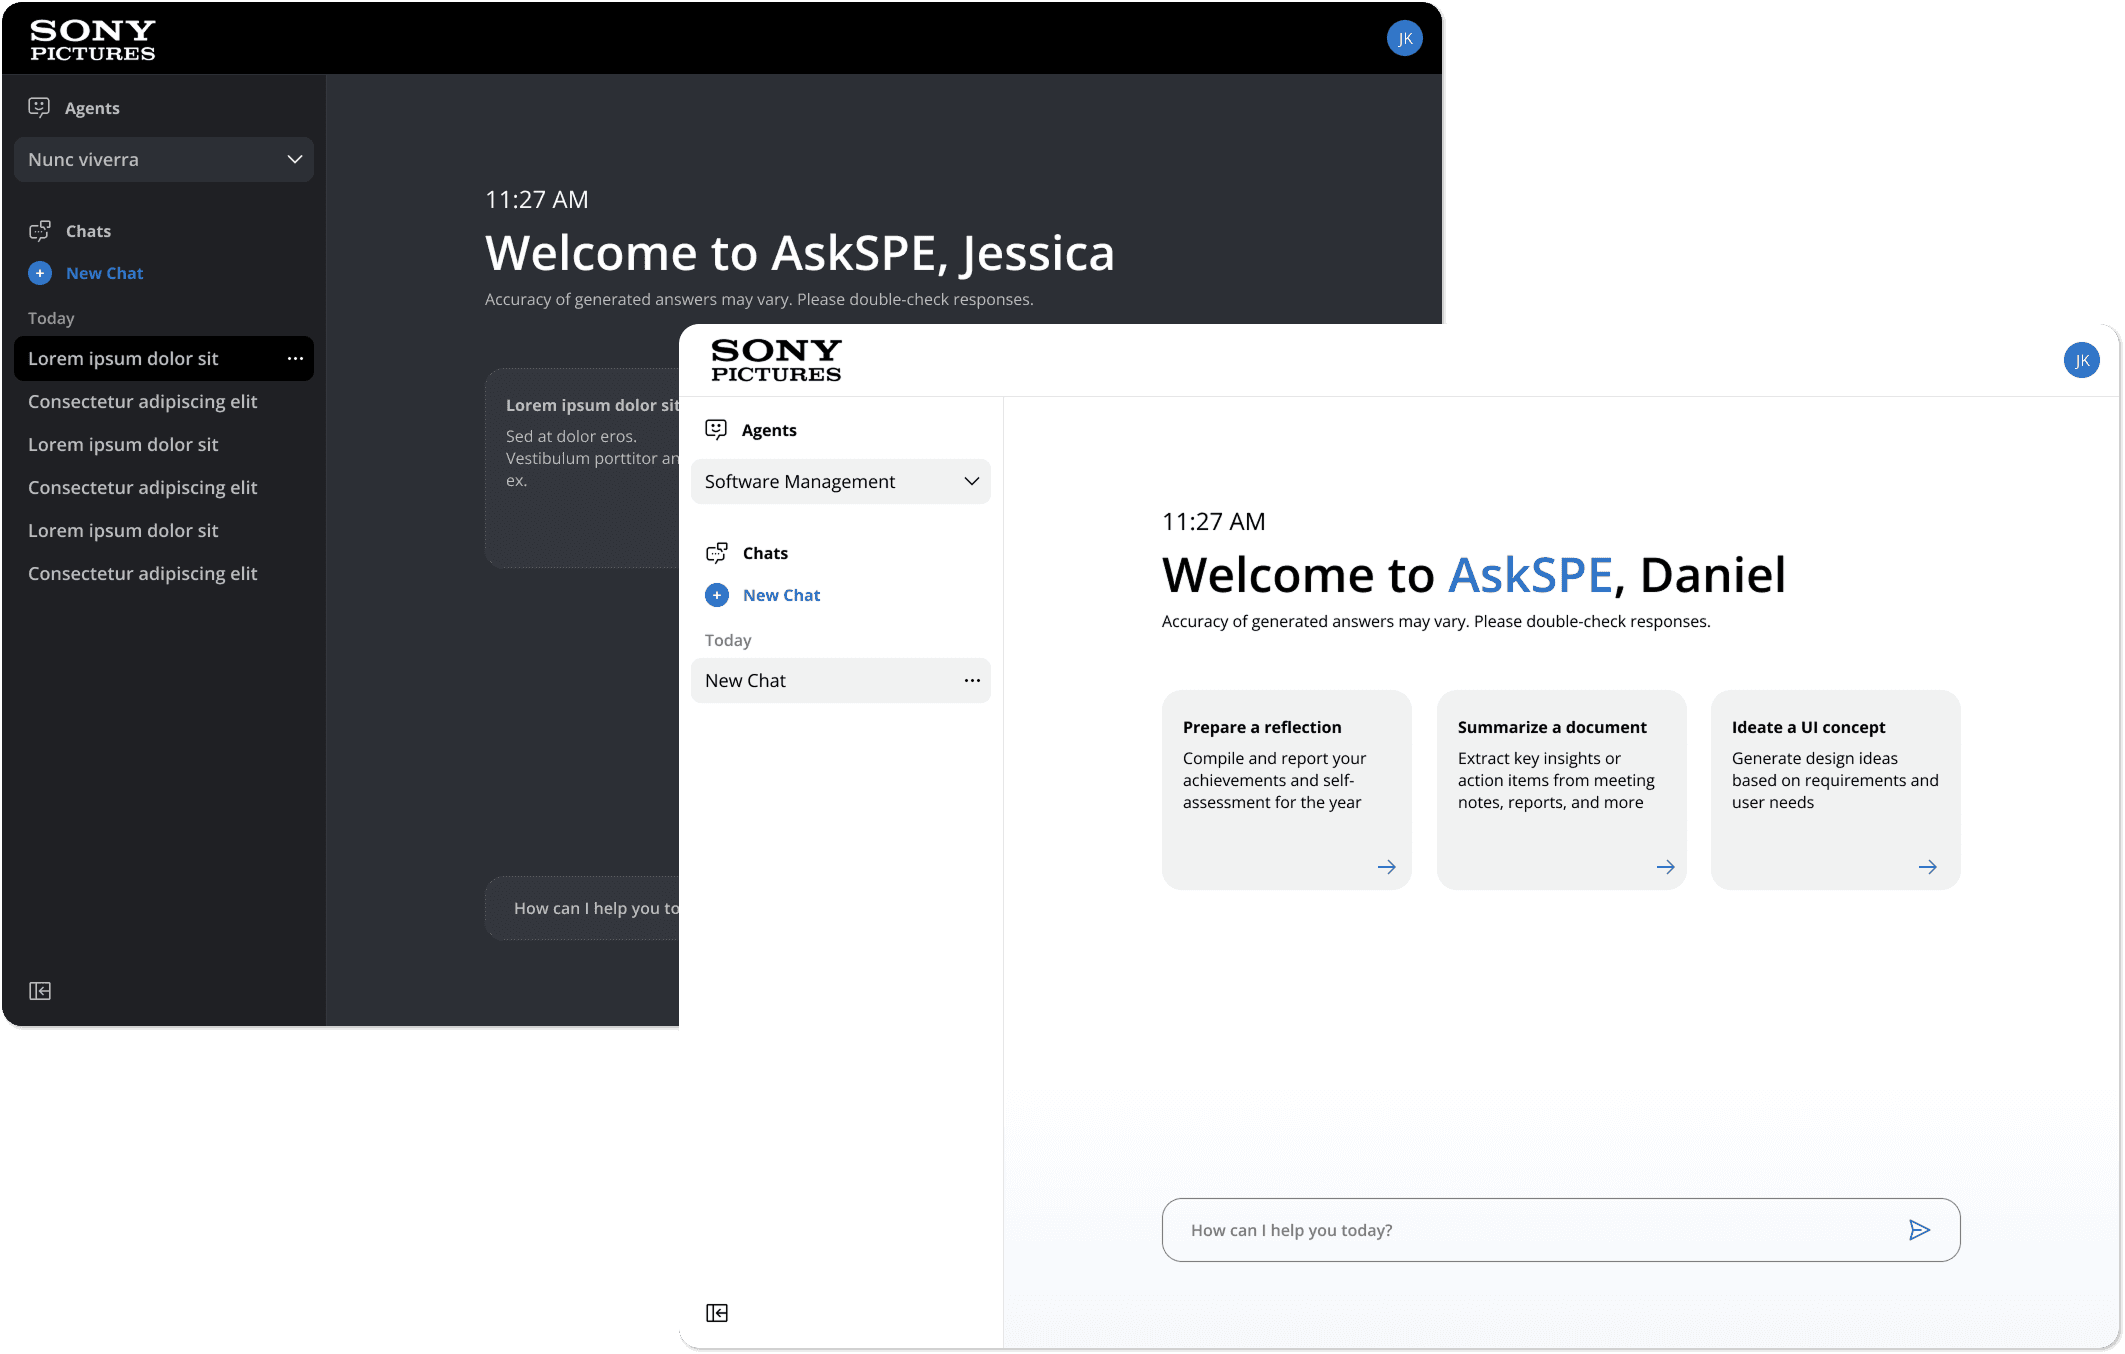
Task: Open JK user avatar in dark window
Action: coord(1404,38)
